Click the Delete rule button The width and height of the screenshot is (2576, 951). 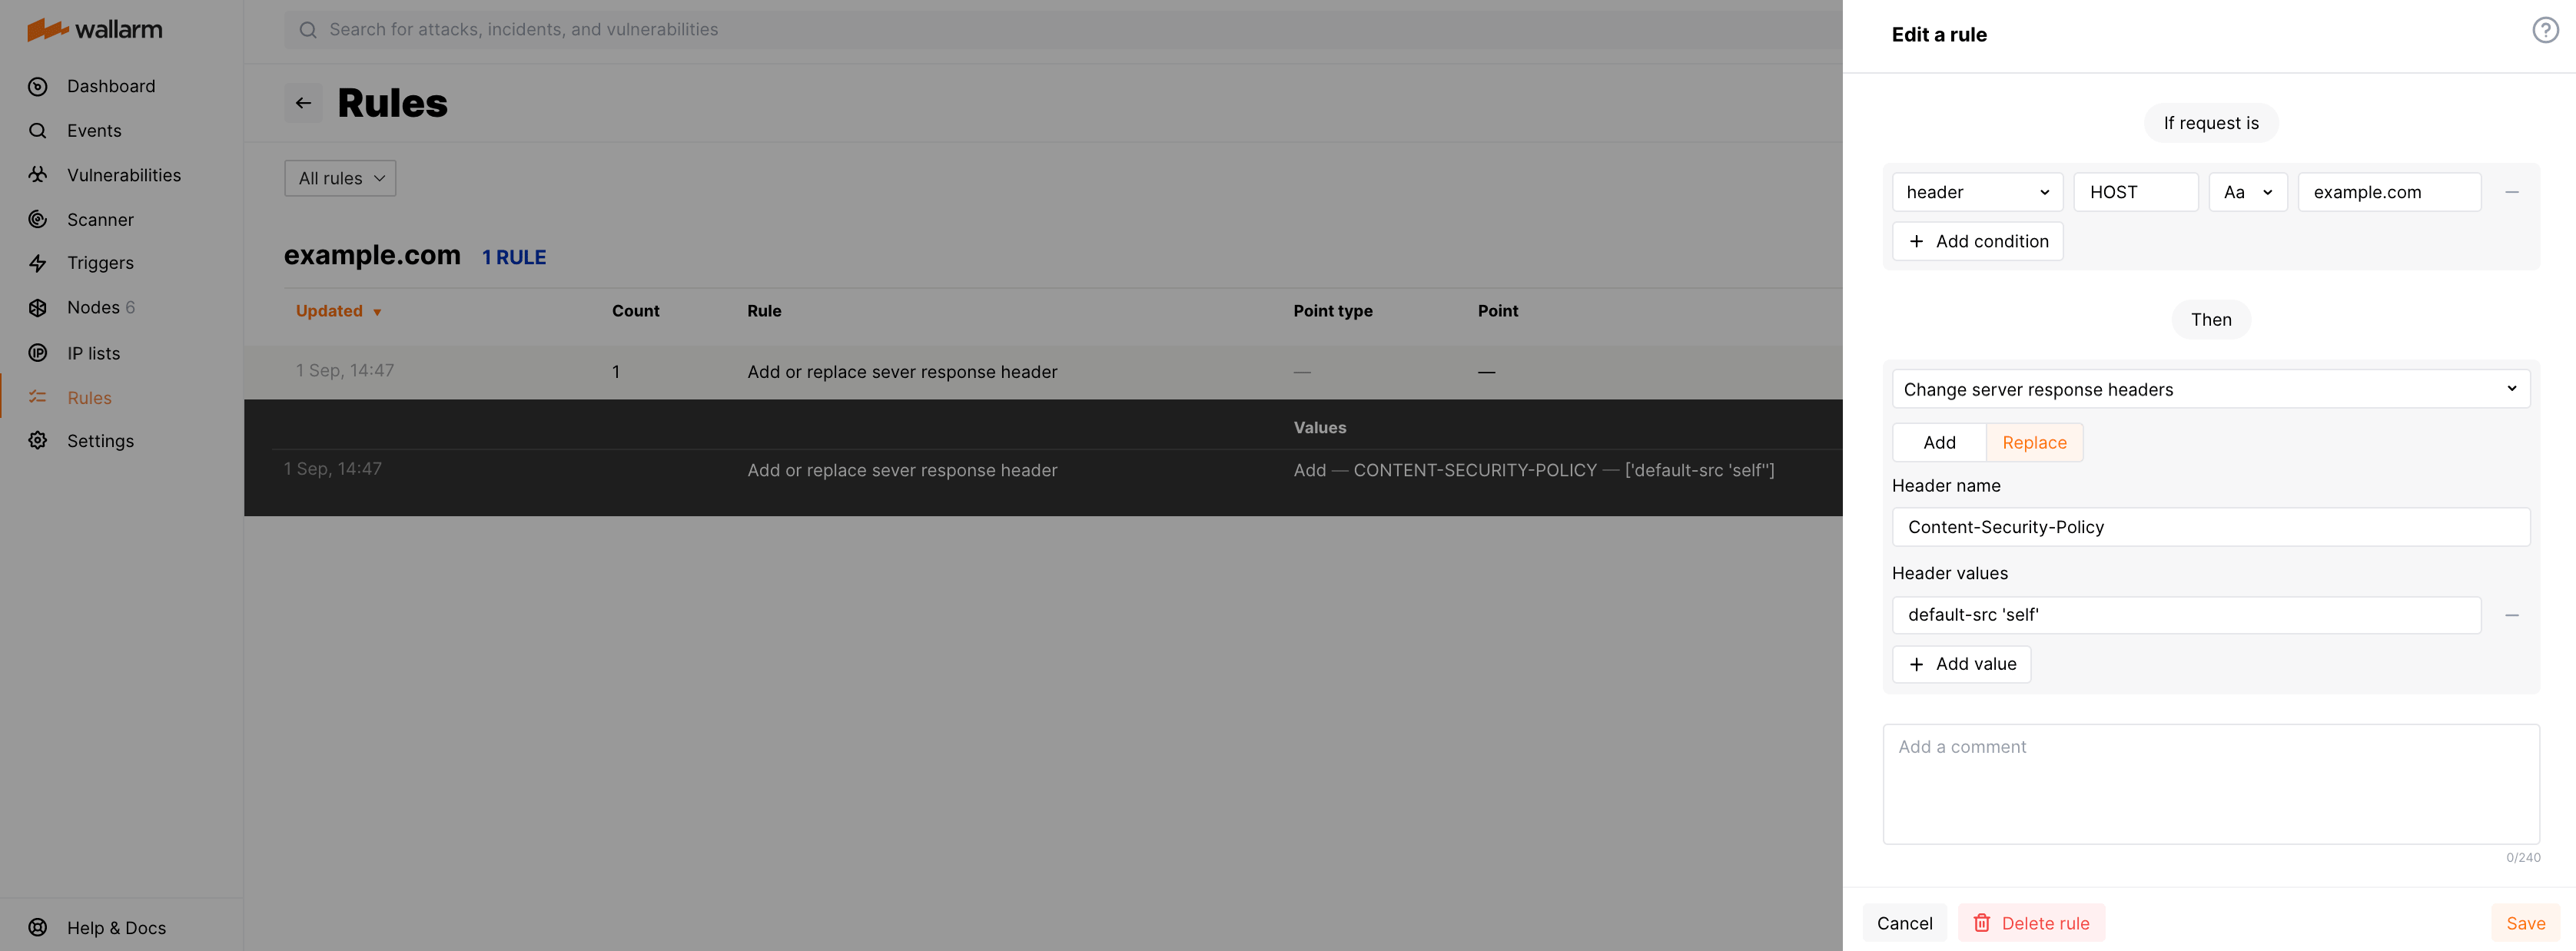point(2031,922)
